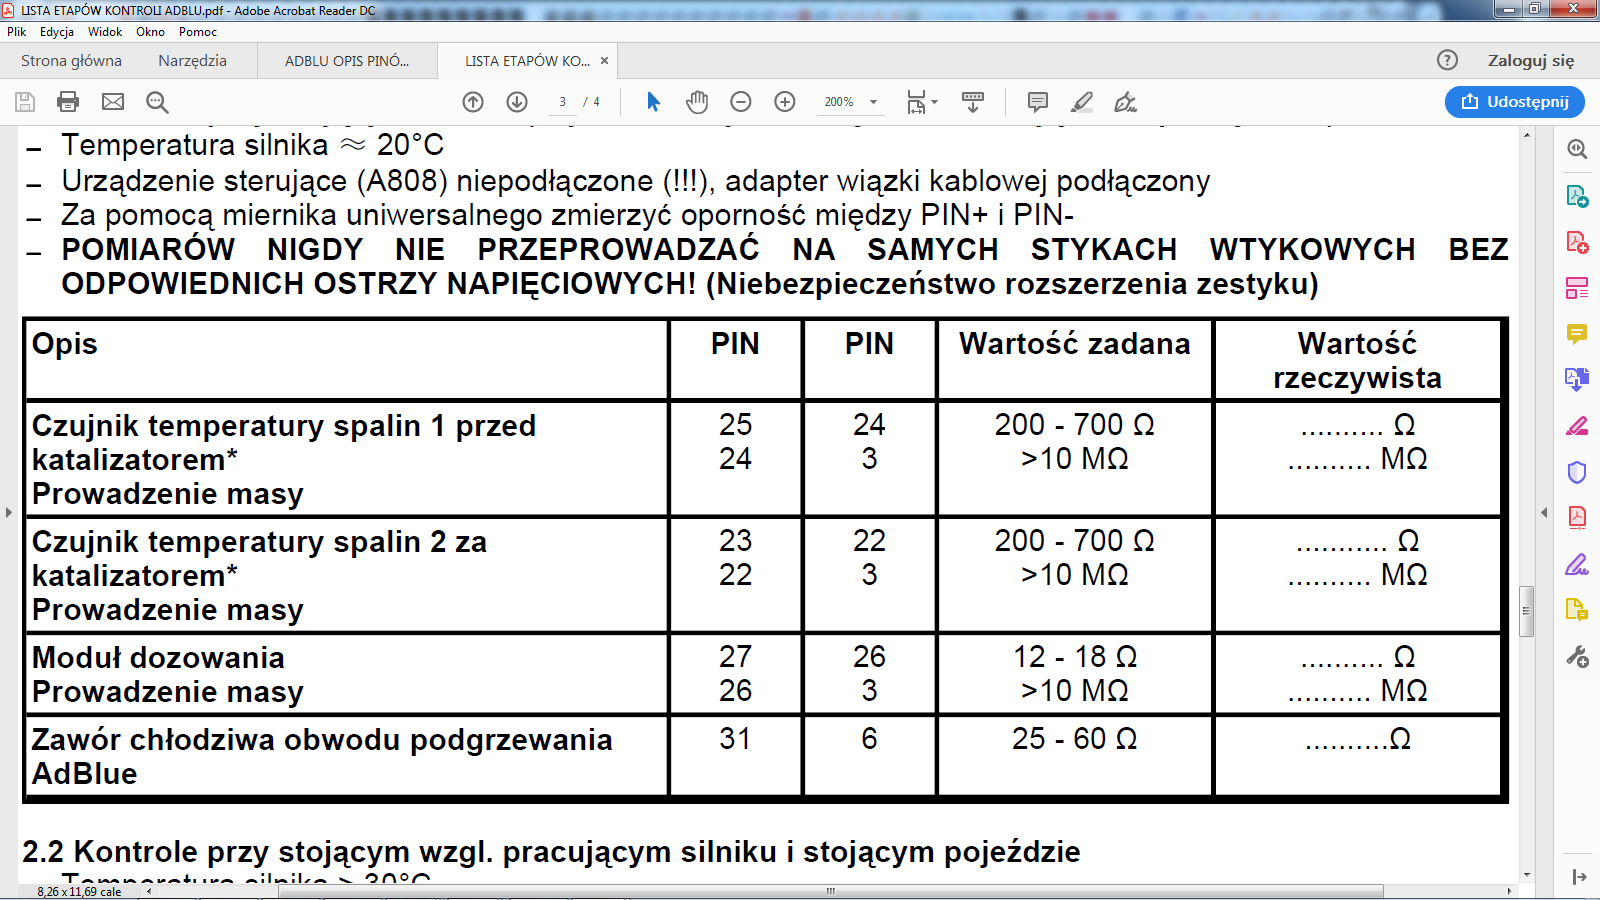Open pink Fill & Sign sidebar tool
1600x900 pixels.
(x=1577, y=426)
